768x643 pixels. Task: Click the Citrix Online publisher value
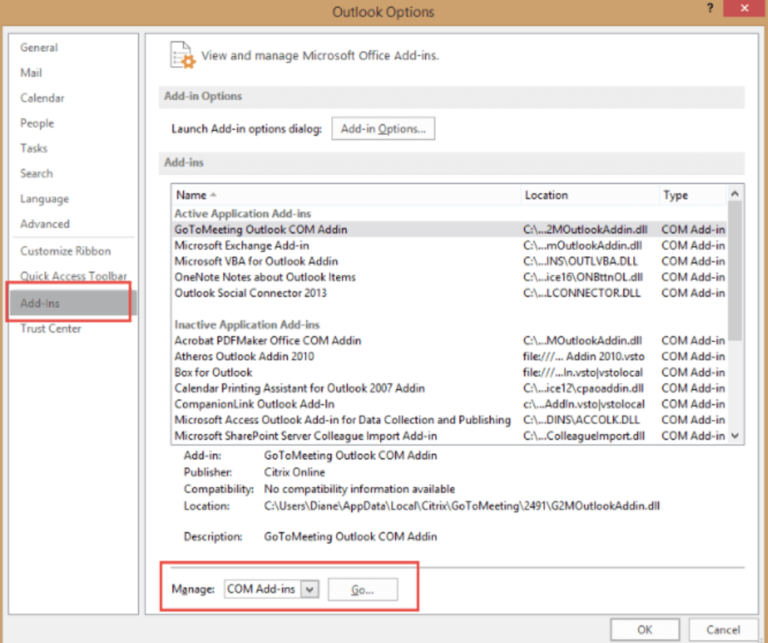click(294, 473)
